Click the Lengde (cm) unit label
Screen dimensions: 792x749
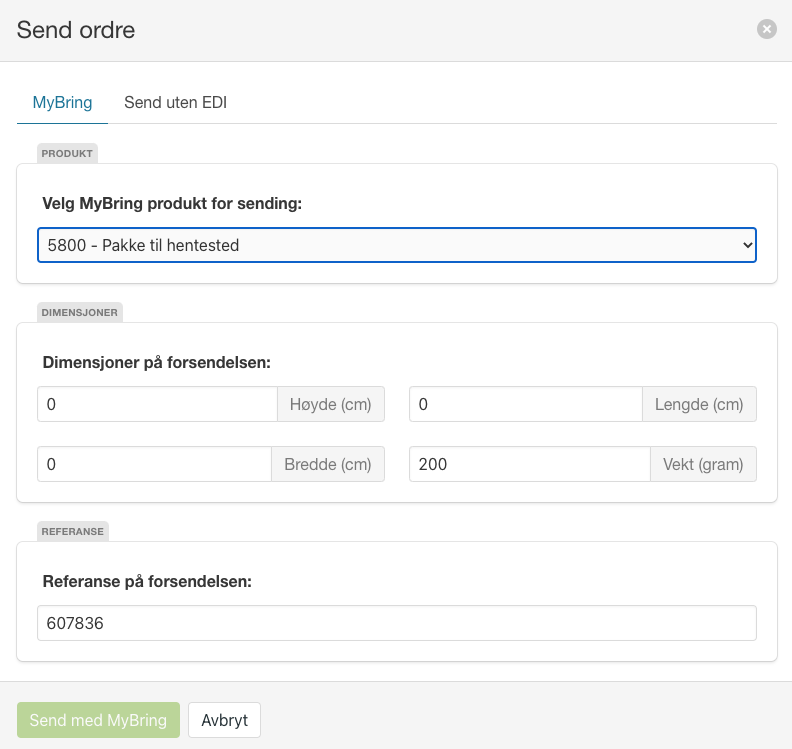[x=699, y=404]
